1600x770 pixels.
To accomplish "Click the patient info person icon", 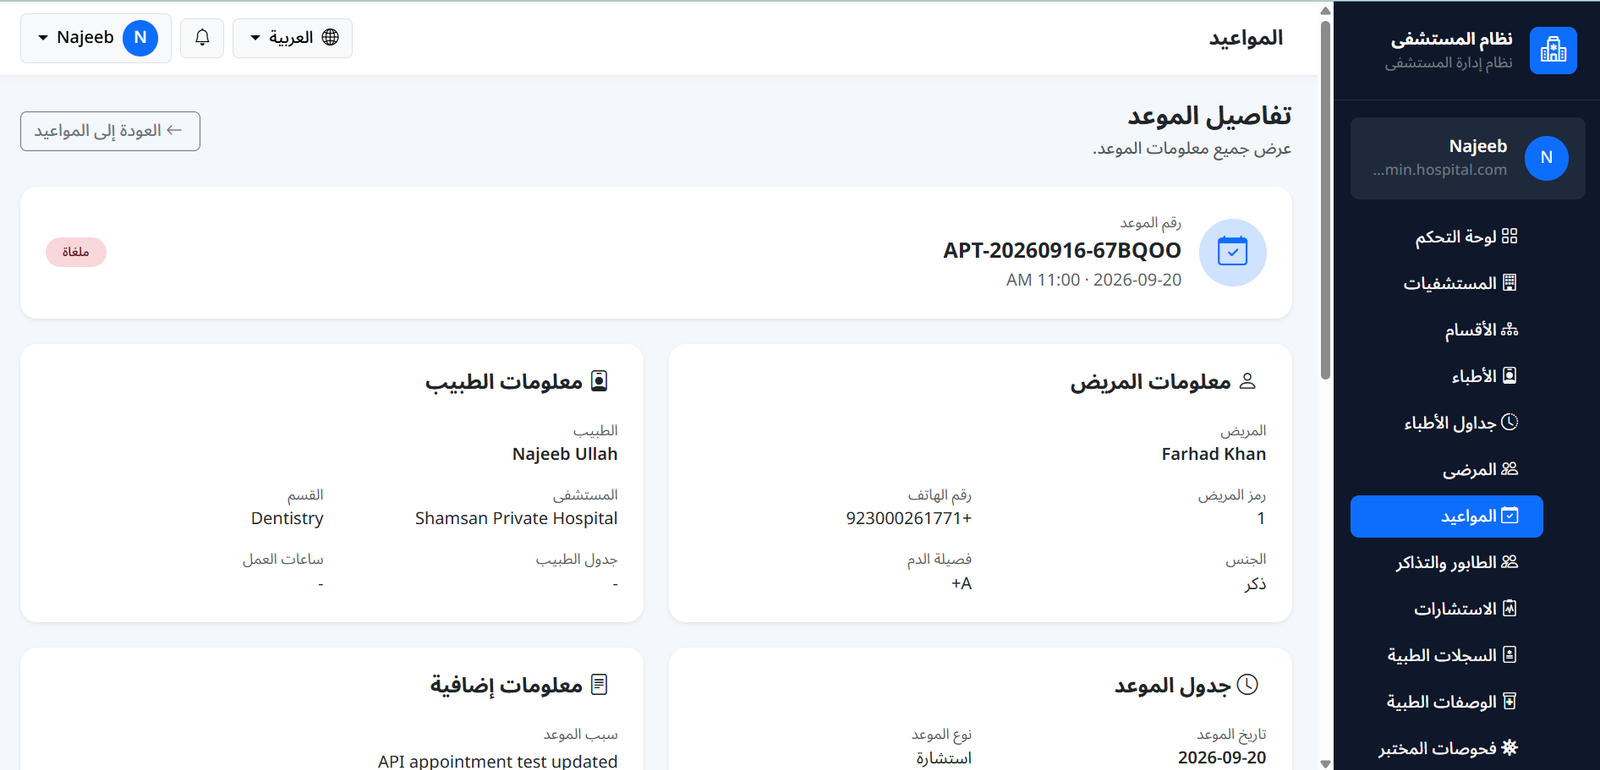I will pos(1247,381).
